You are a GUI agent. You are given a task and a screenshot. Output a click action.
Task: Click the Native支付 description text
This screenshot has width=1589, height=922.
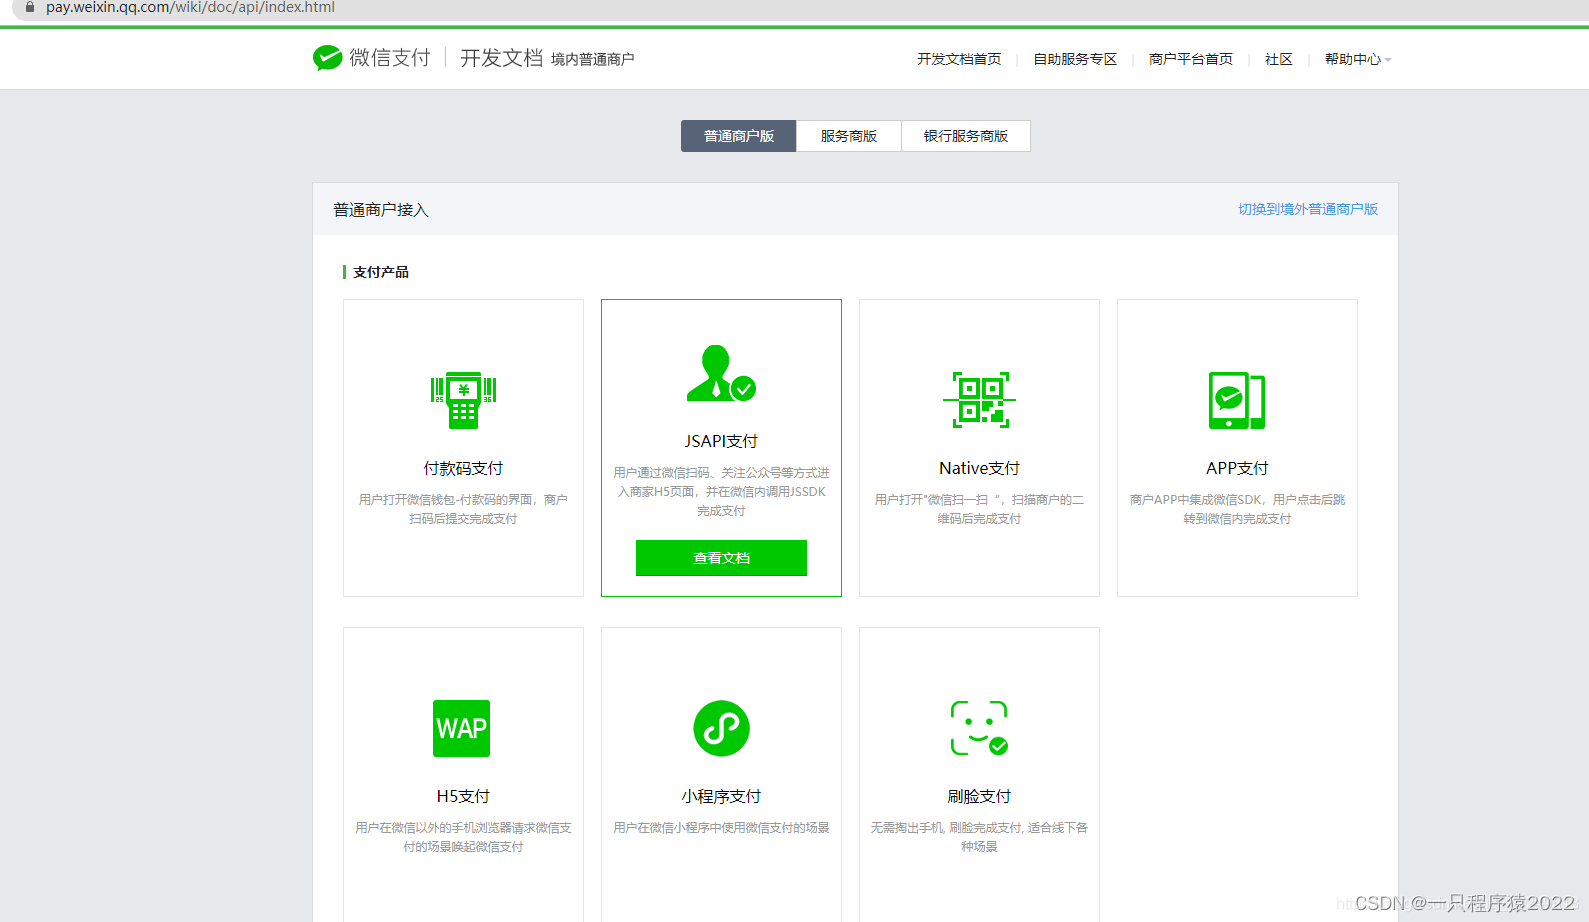coord(979,509)
